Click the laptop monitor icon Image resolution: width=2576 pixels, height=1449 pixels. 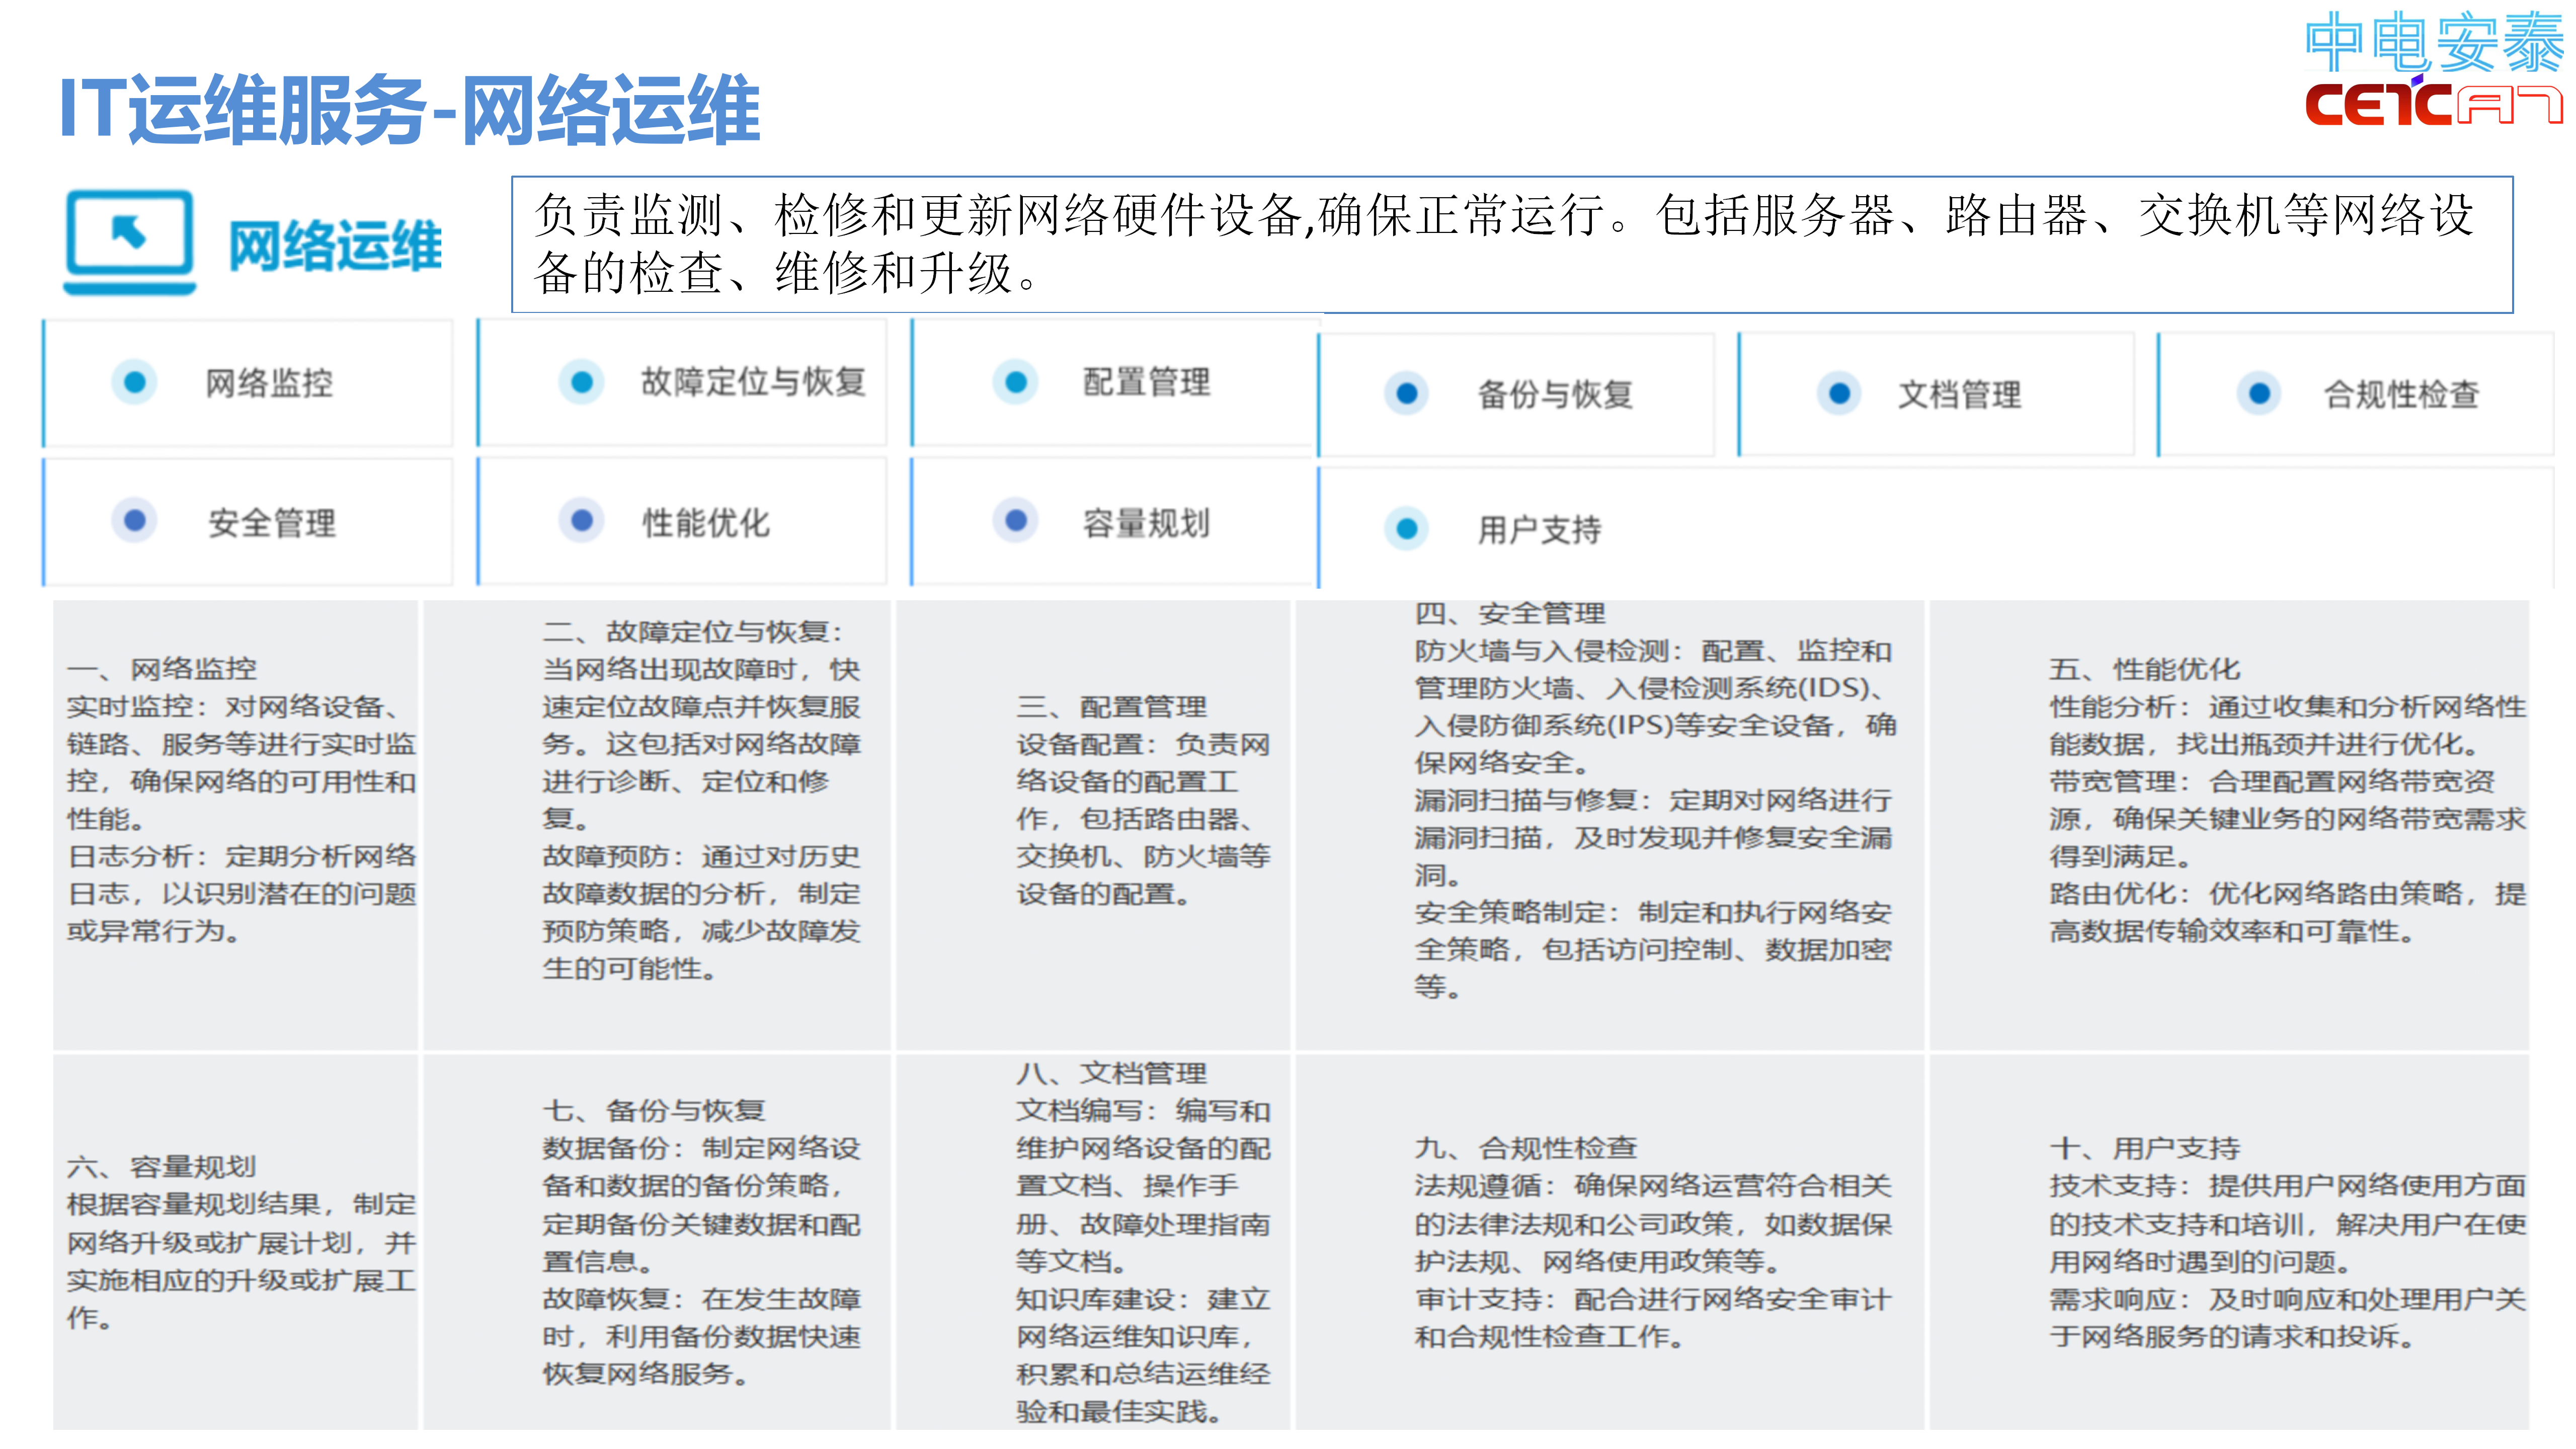[130, 241]
